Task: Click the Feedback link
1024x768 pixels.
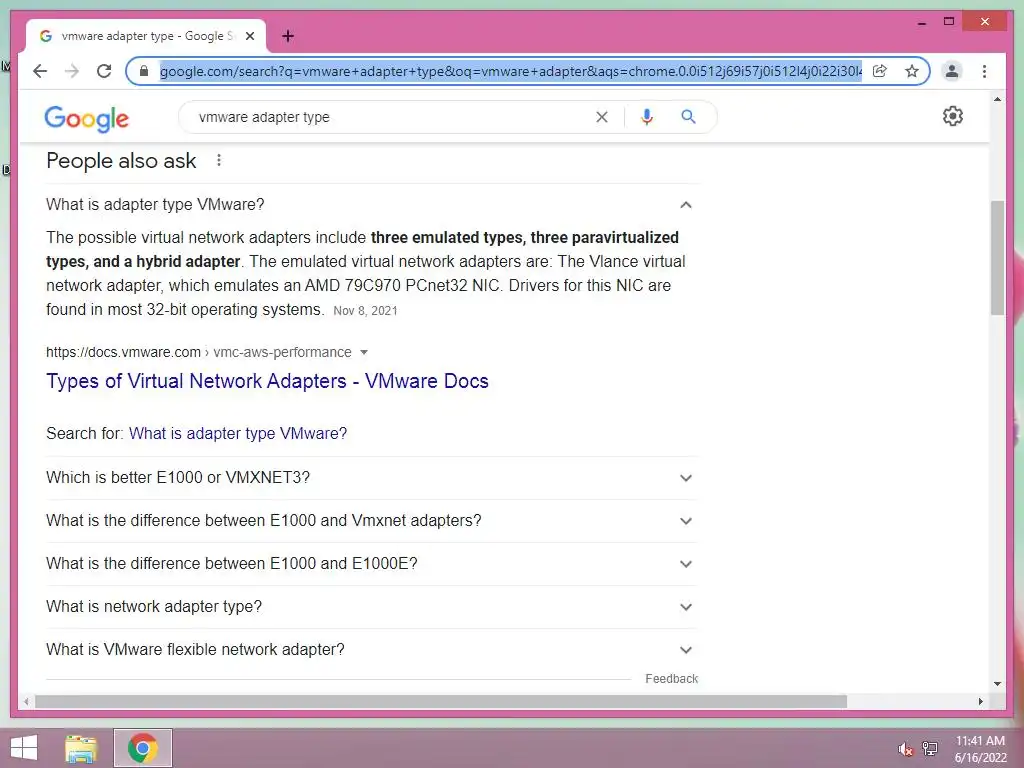Action: [671, 679]
